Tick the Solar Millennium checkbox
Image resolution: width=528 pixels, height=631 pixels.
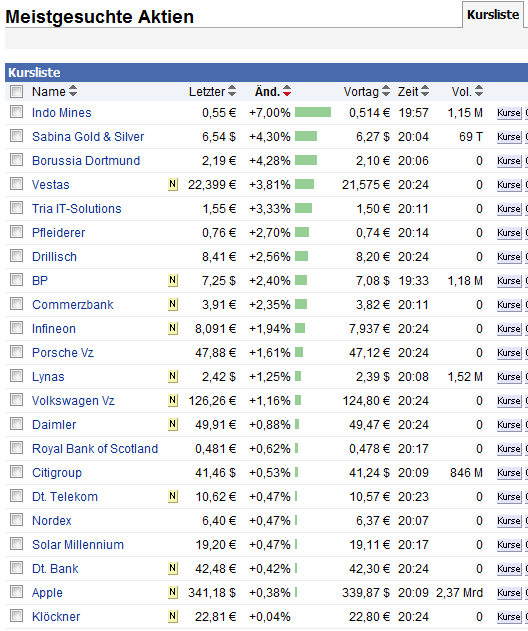tap(16, 544)
